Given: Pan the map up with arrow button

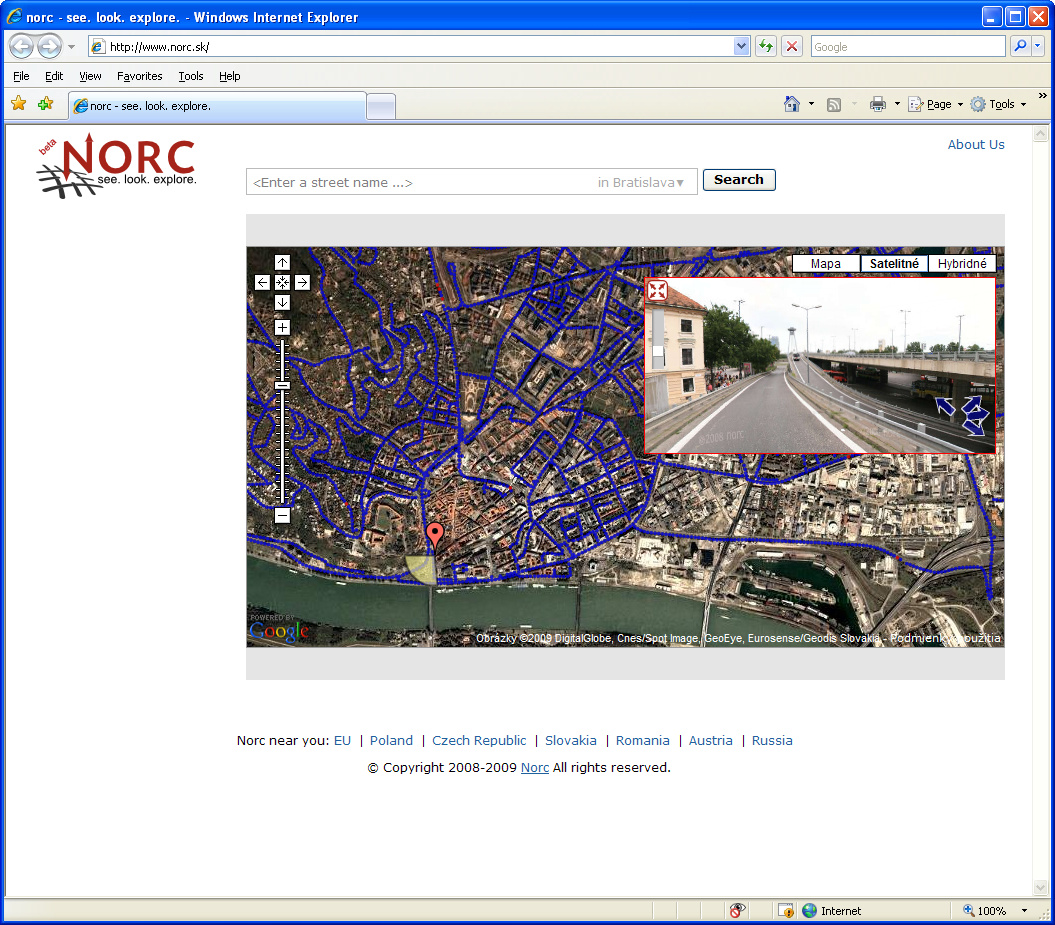Looking at the screenshot, I should [282, 263].
